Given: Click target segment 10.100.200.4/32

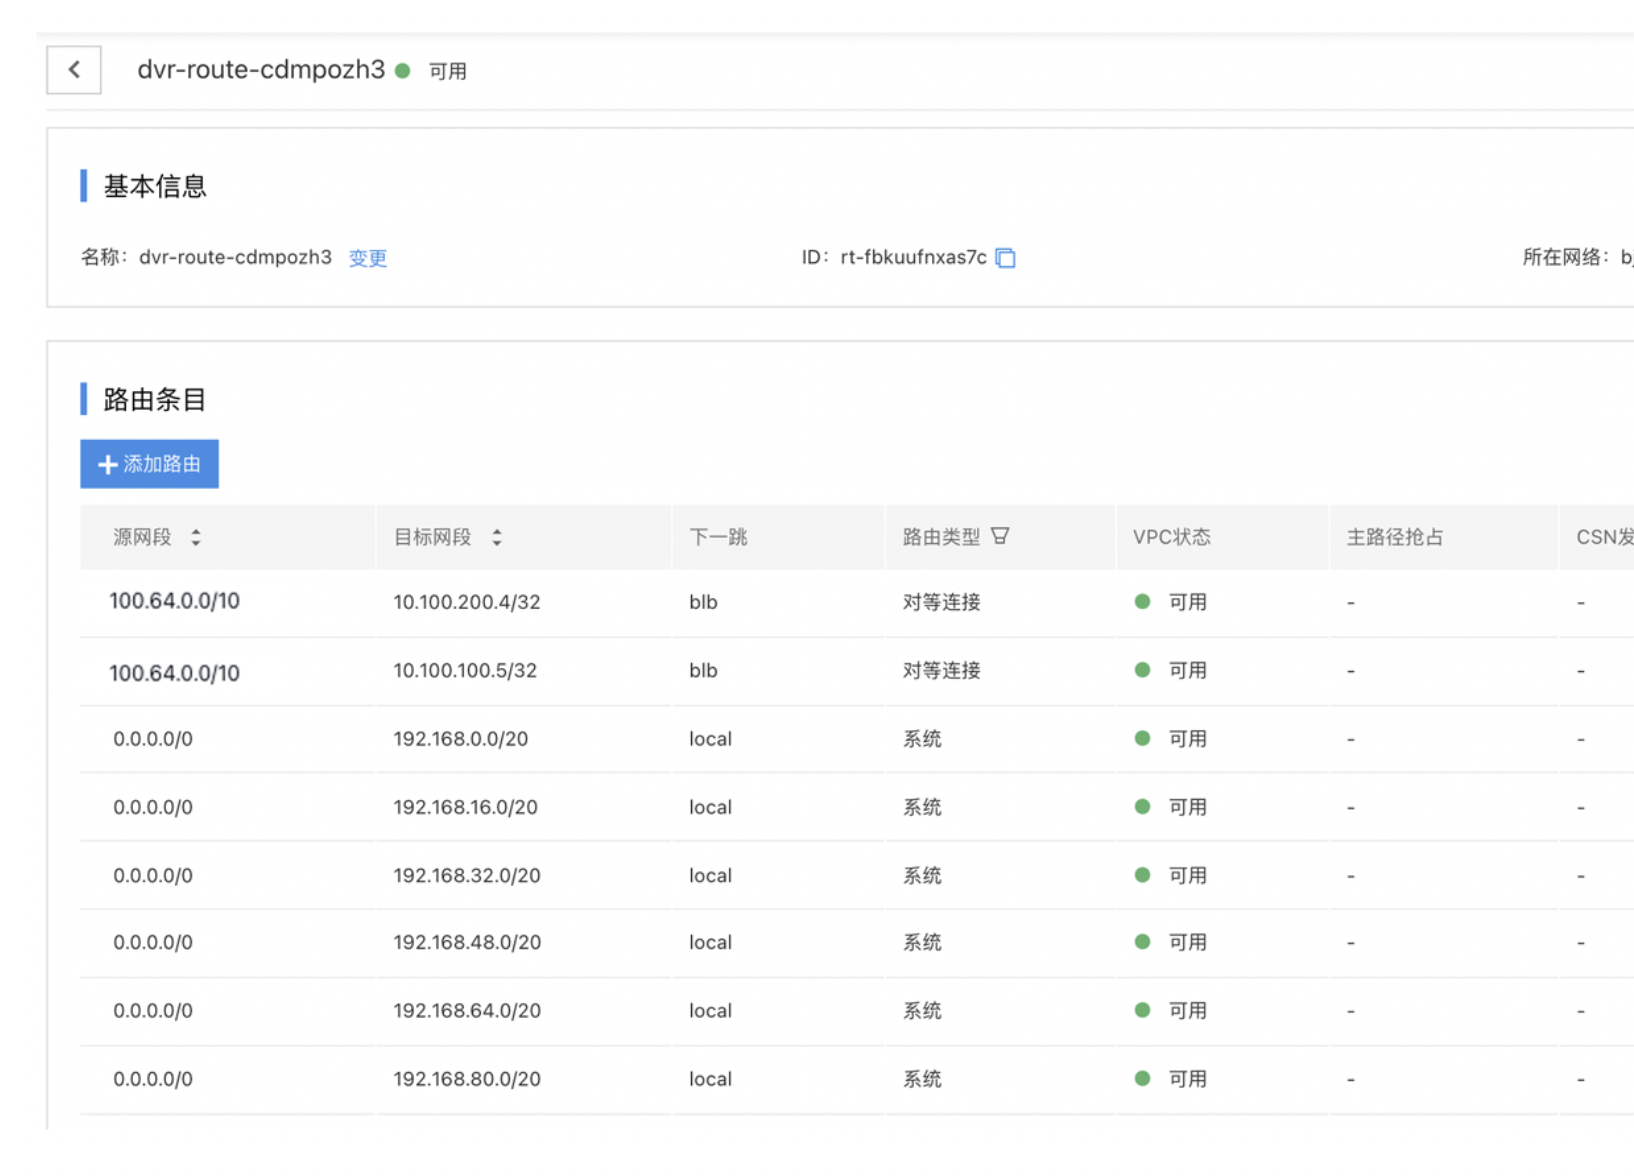Looking at the screenshot, I should click(x=467, y=602).
